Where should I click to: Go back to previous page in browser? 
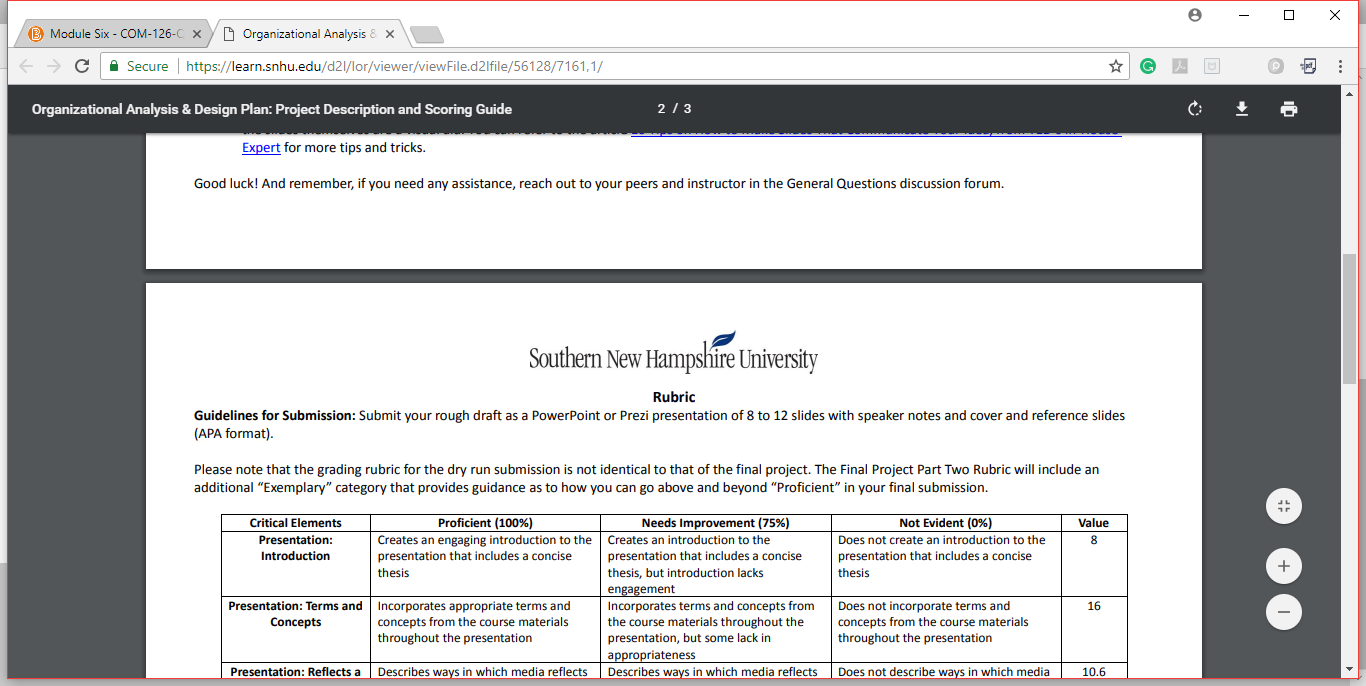27,66
